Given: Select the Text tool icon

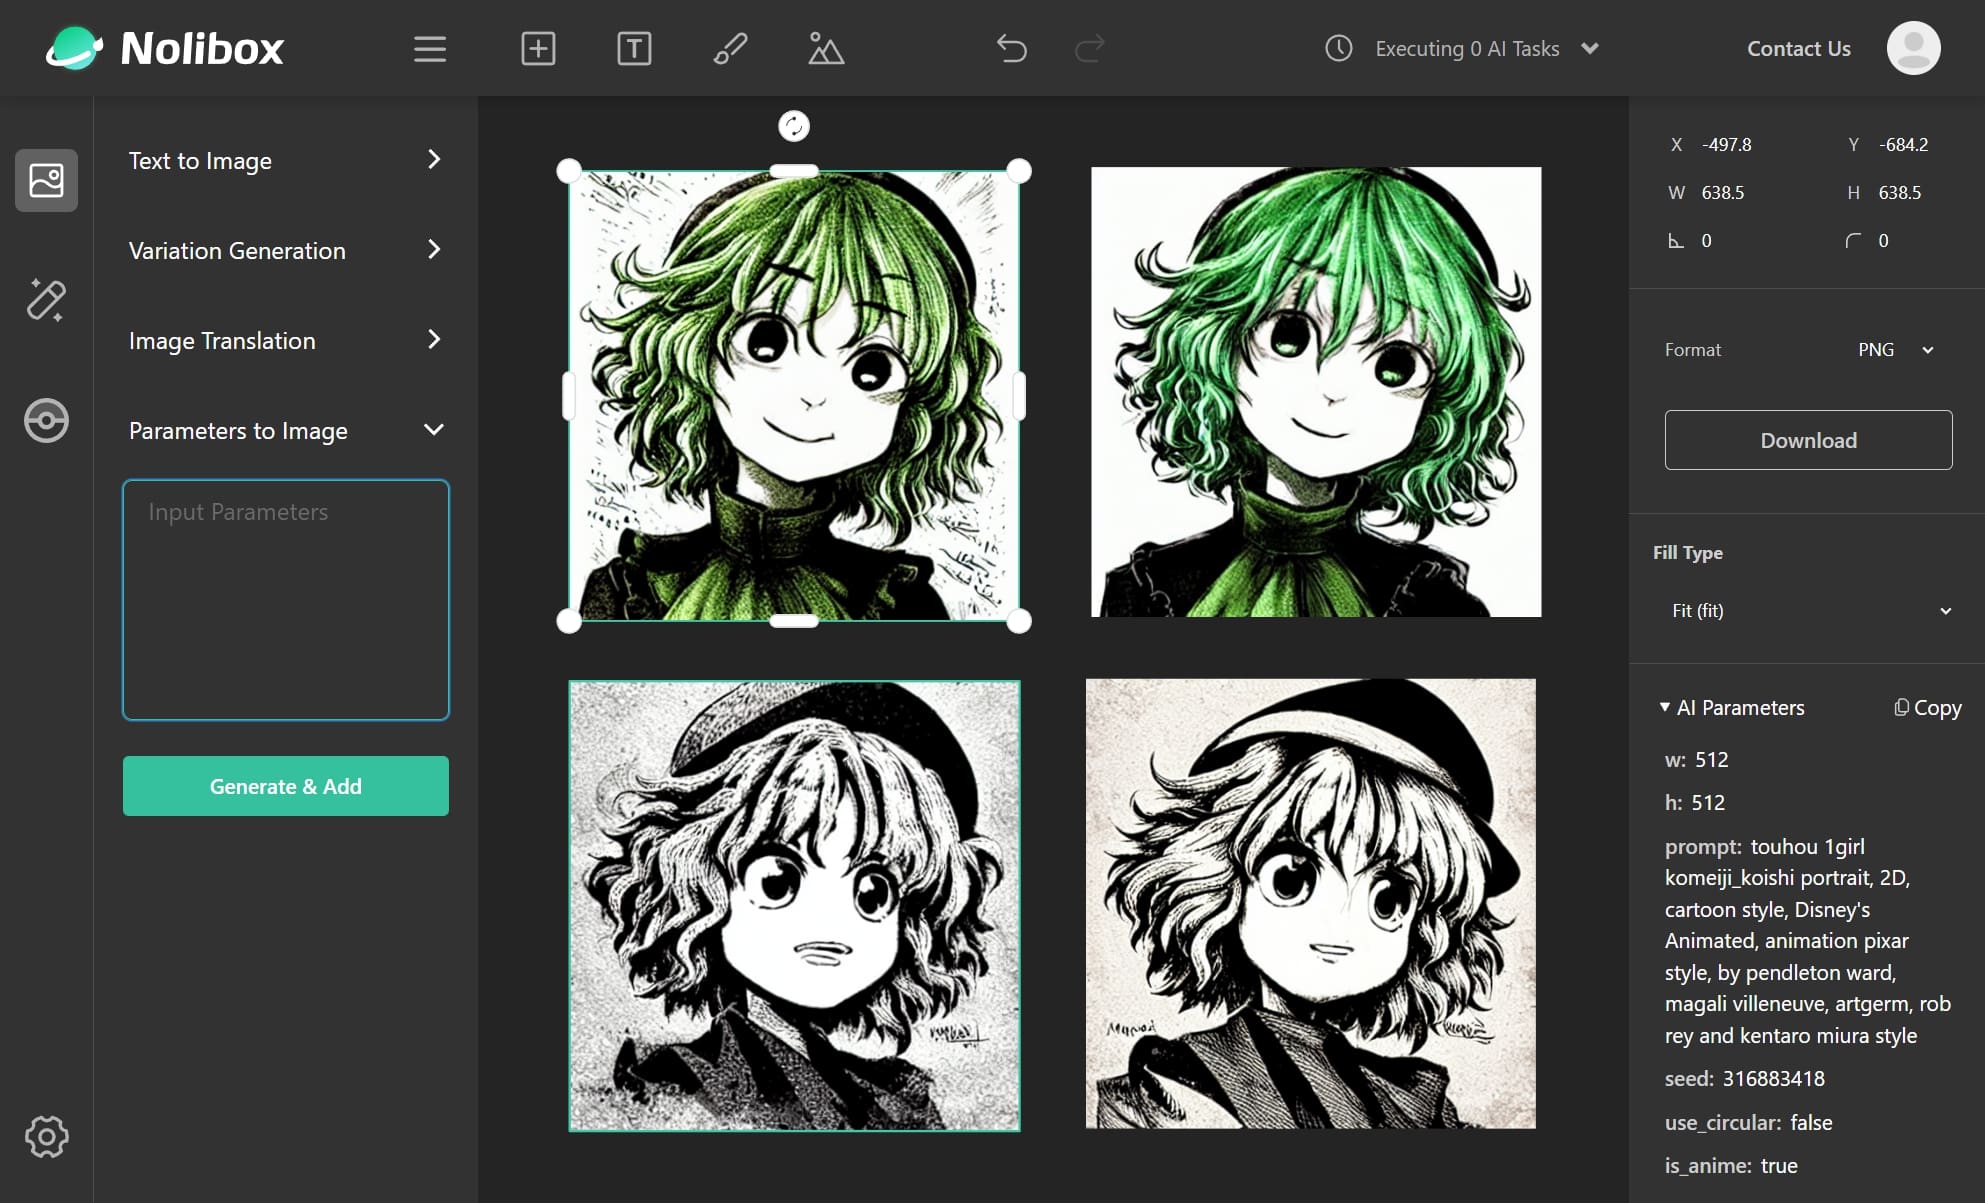Looking at the screenshot, I should coord(634,49).
